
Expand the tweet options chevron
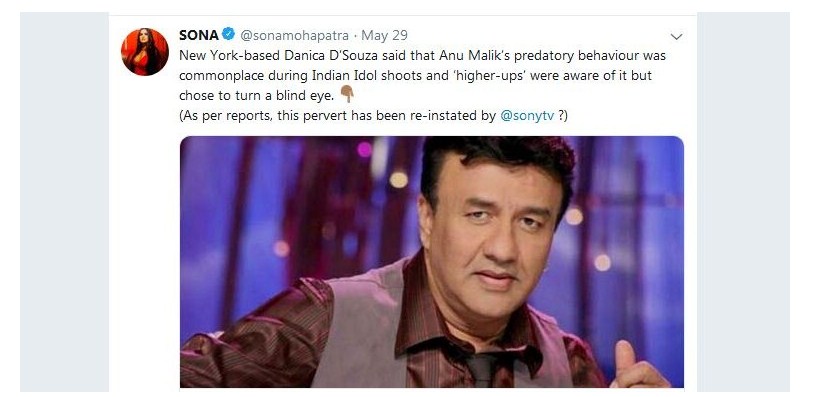click(676, 37)
